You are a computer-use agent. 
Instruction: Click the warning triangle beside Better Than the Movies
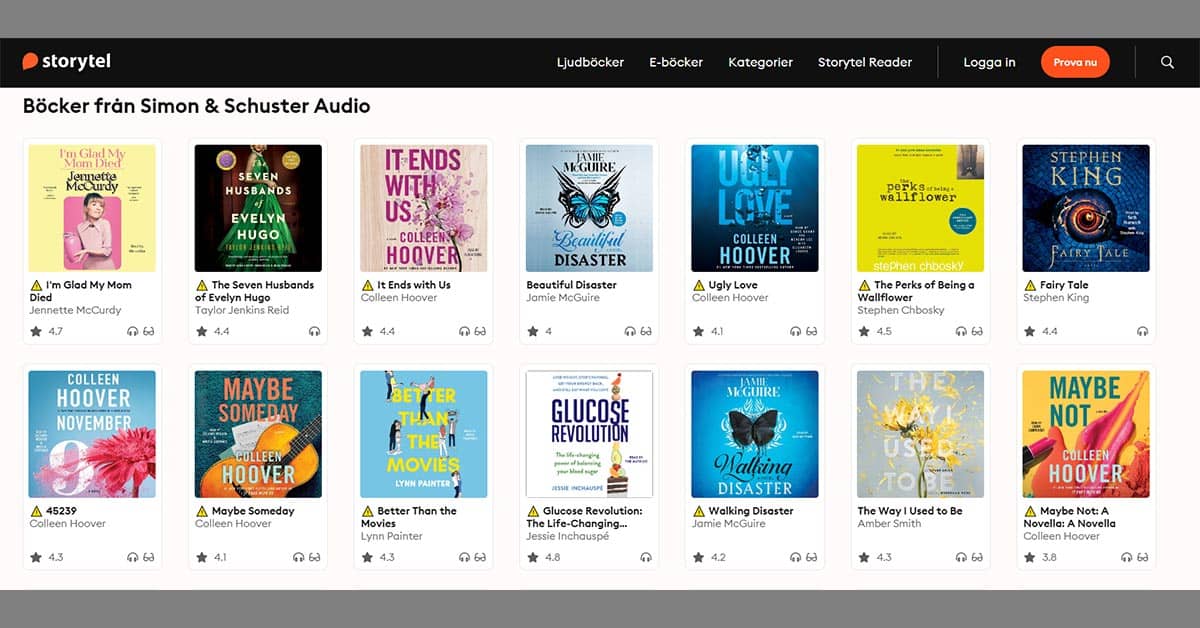[x=368, y=511]
